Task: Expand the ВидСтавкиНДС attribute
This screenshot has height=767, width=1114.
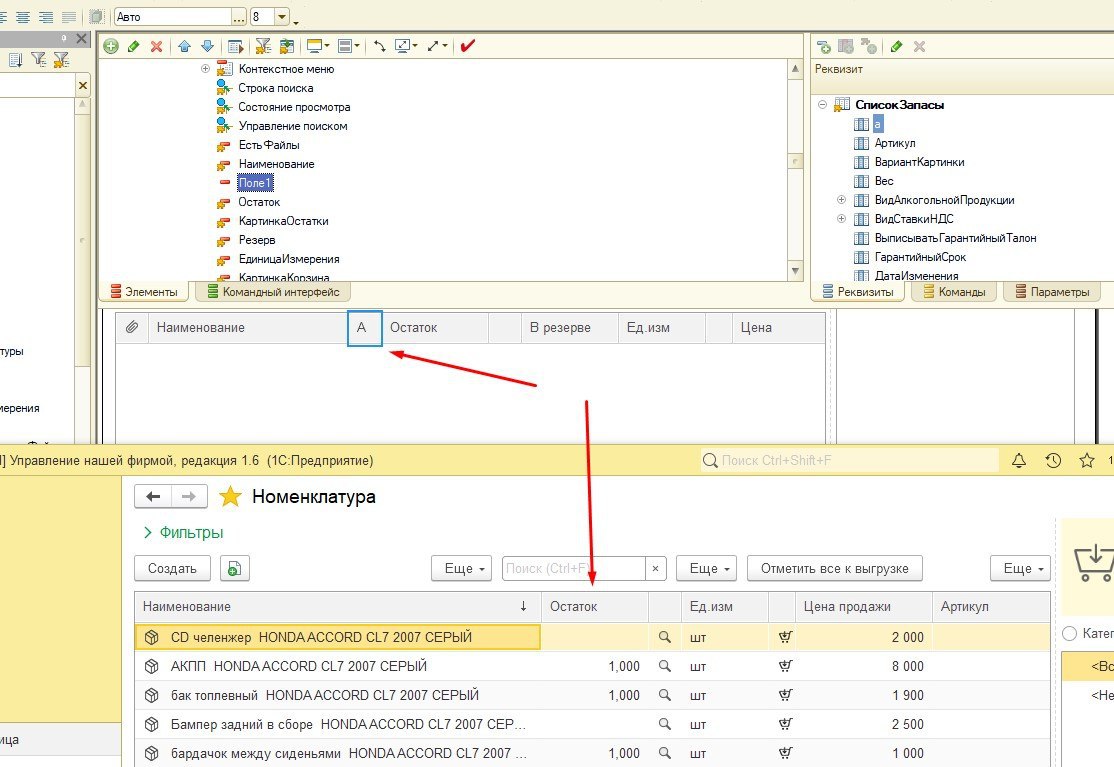Action: [841, 219]
